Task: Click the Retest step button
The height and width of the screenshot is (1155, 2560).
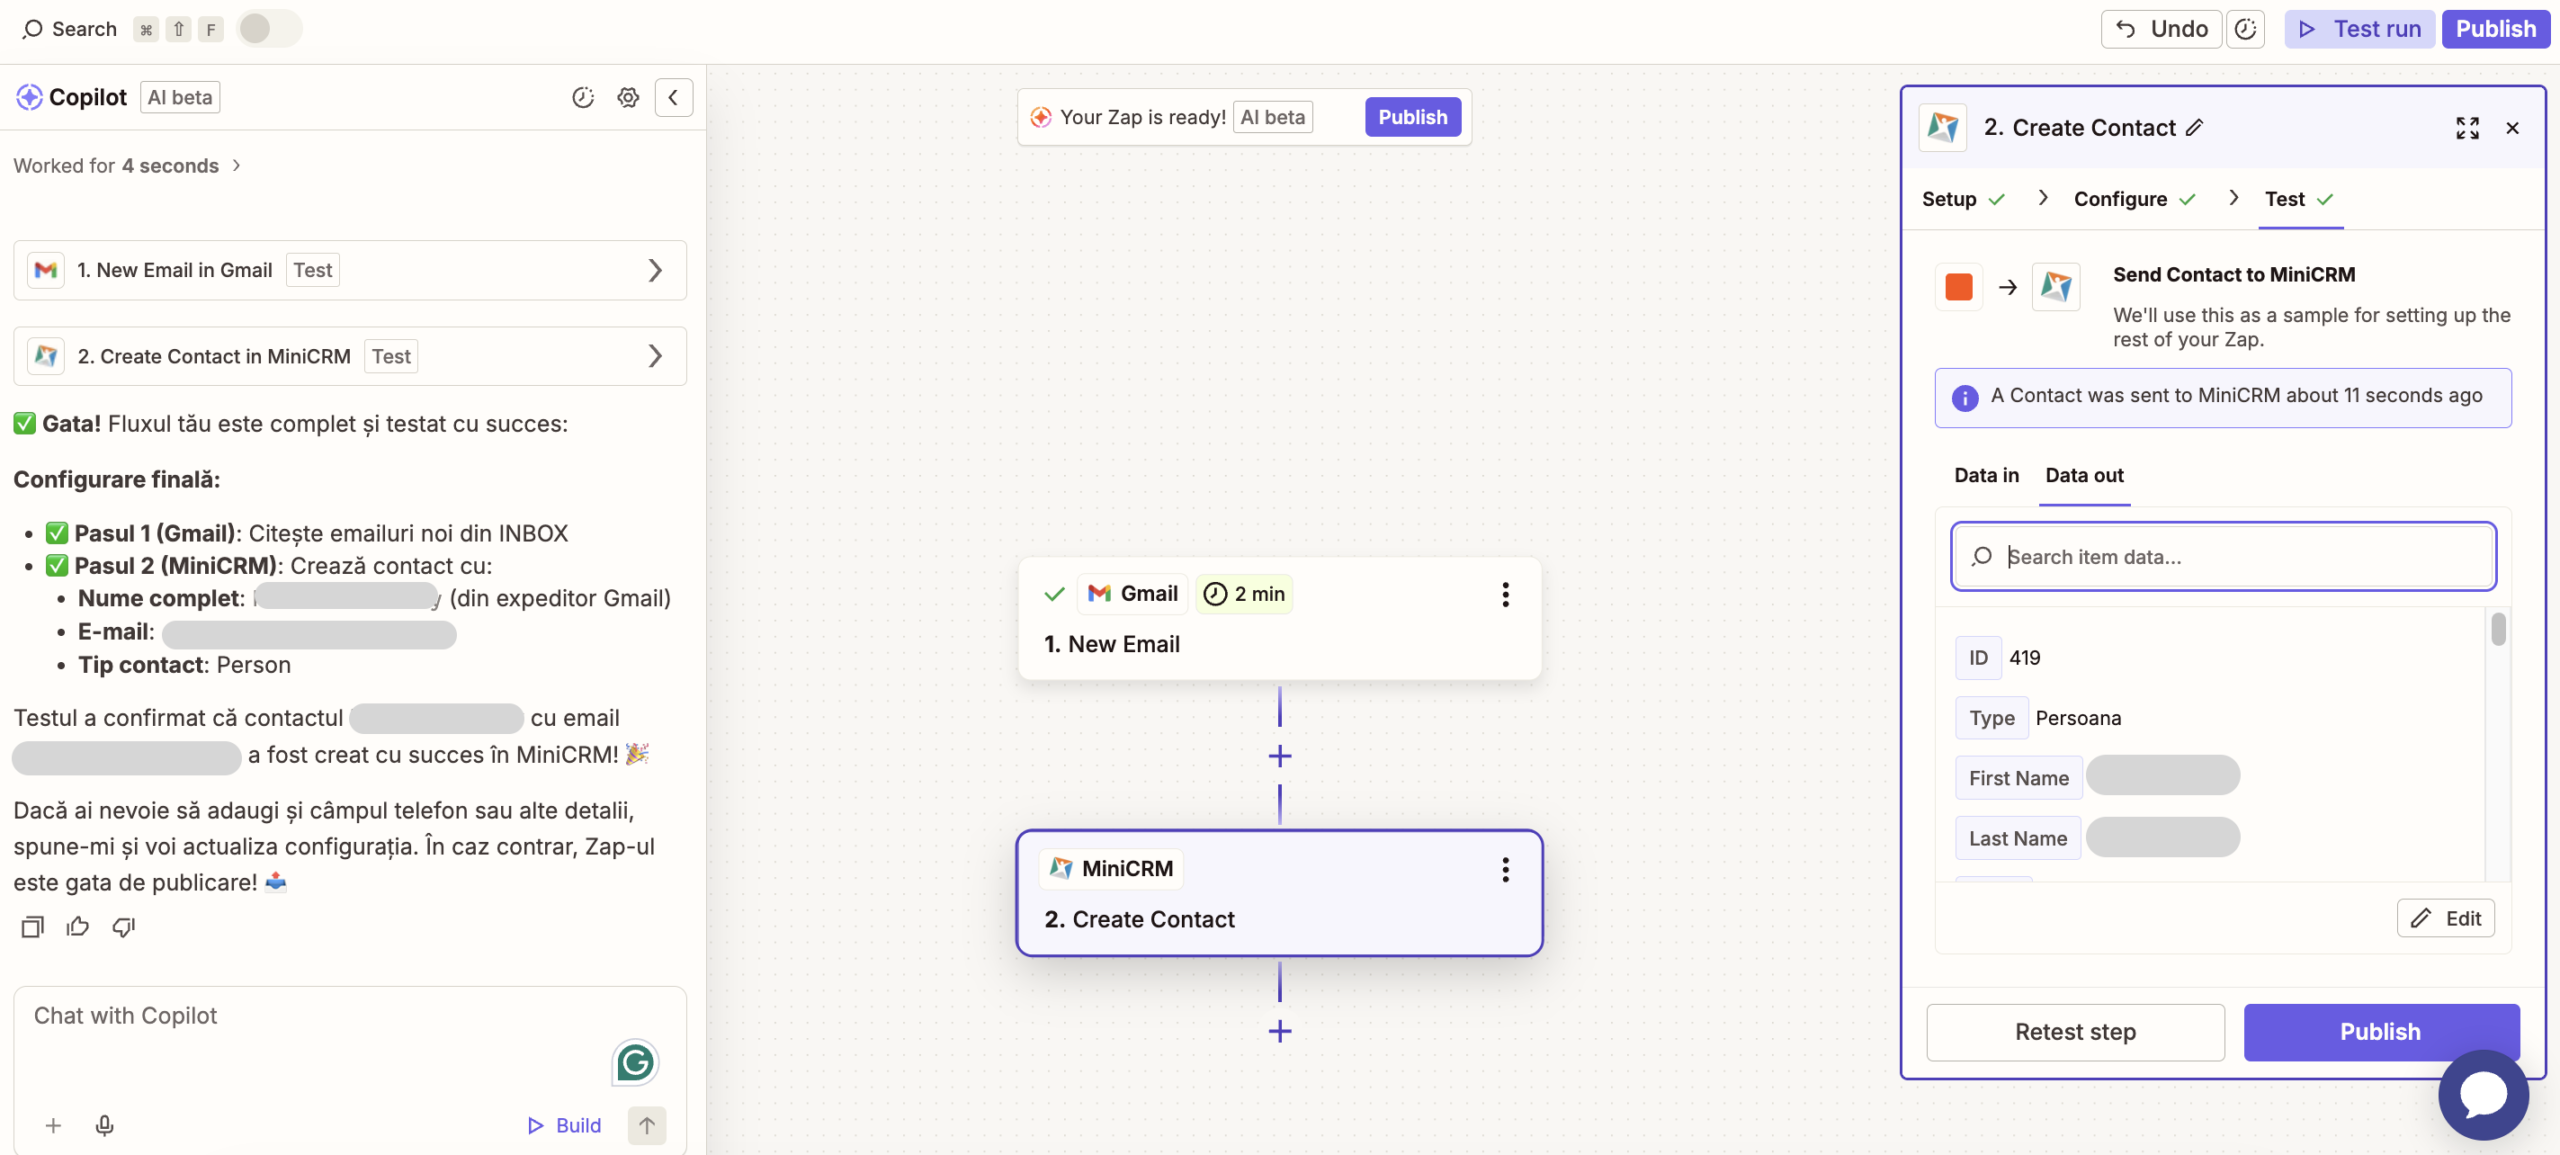Action: [2075, 1032]
